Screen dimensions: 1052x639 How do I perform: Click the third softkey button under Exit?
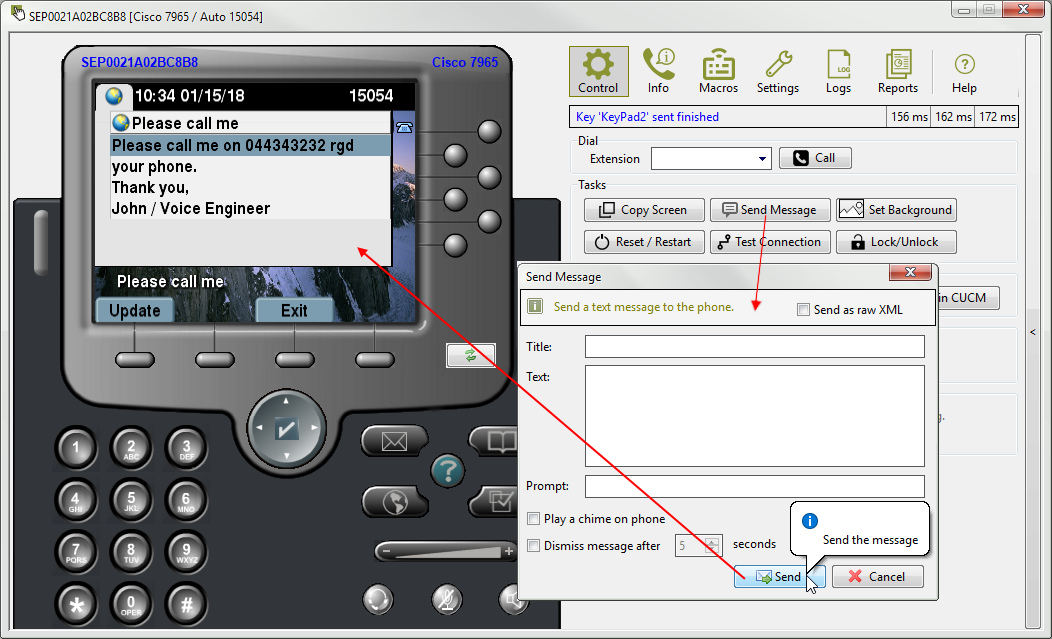295,360
